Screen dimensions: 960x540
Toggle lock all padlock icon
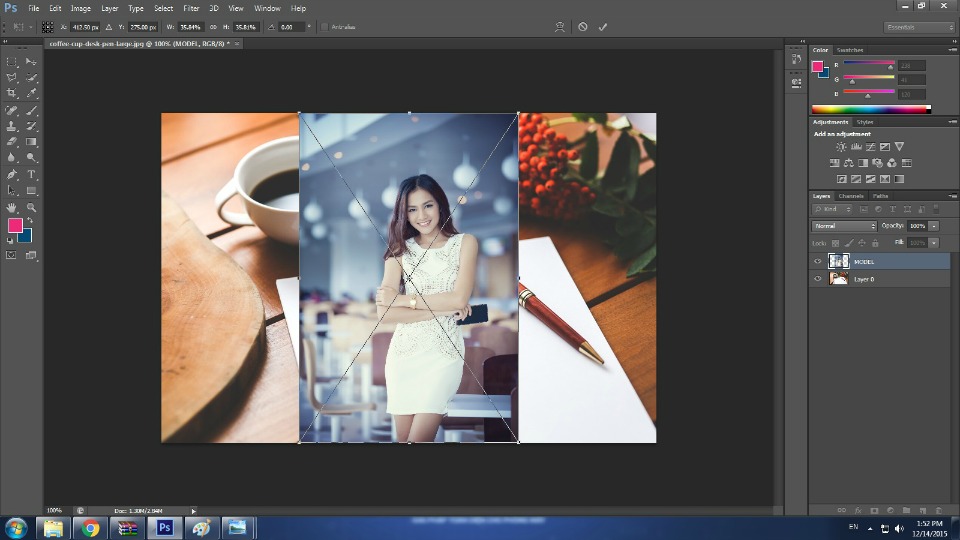pos(876,243)
